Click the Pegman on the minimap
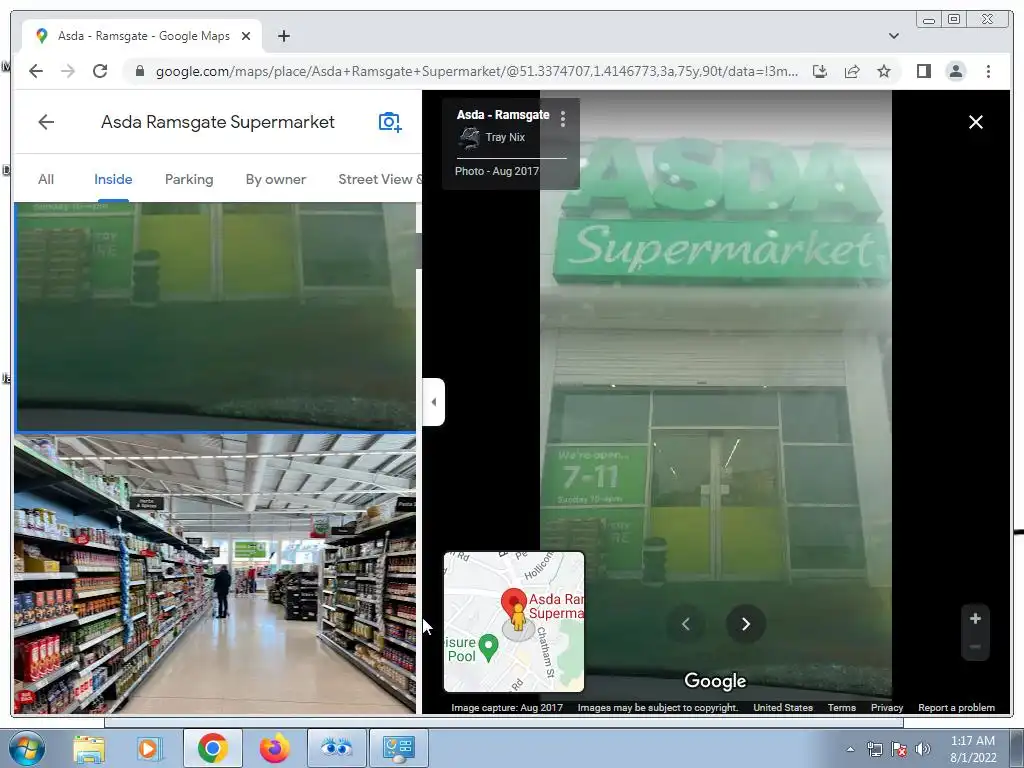1024x768 pixels. click(x=518, y=617)
